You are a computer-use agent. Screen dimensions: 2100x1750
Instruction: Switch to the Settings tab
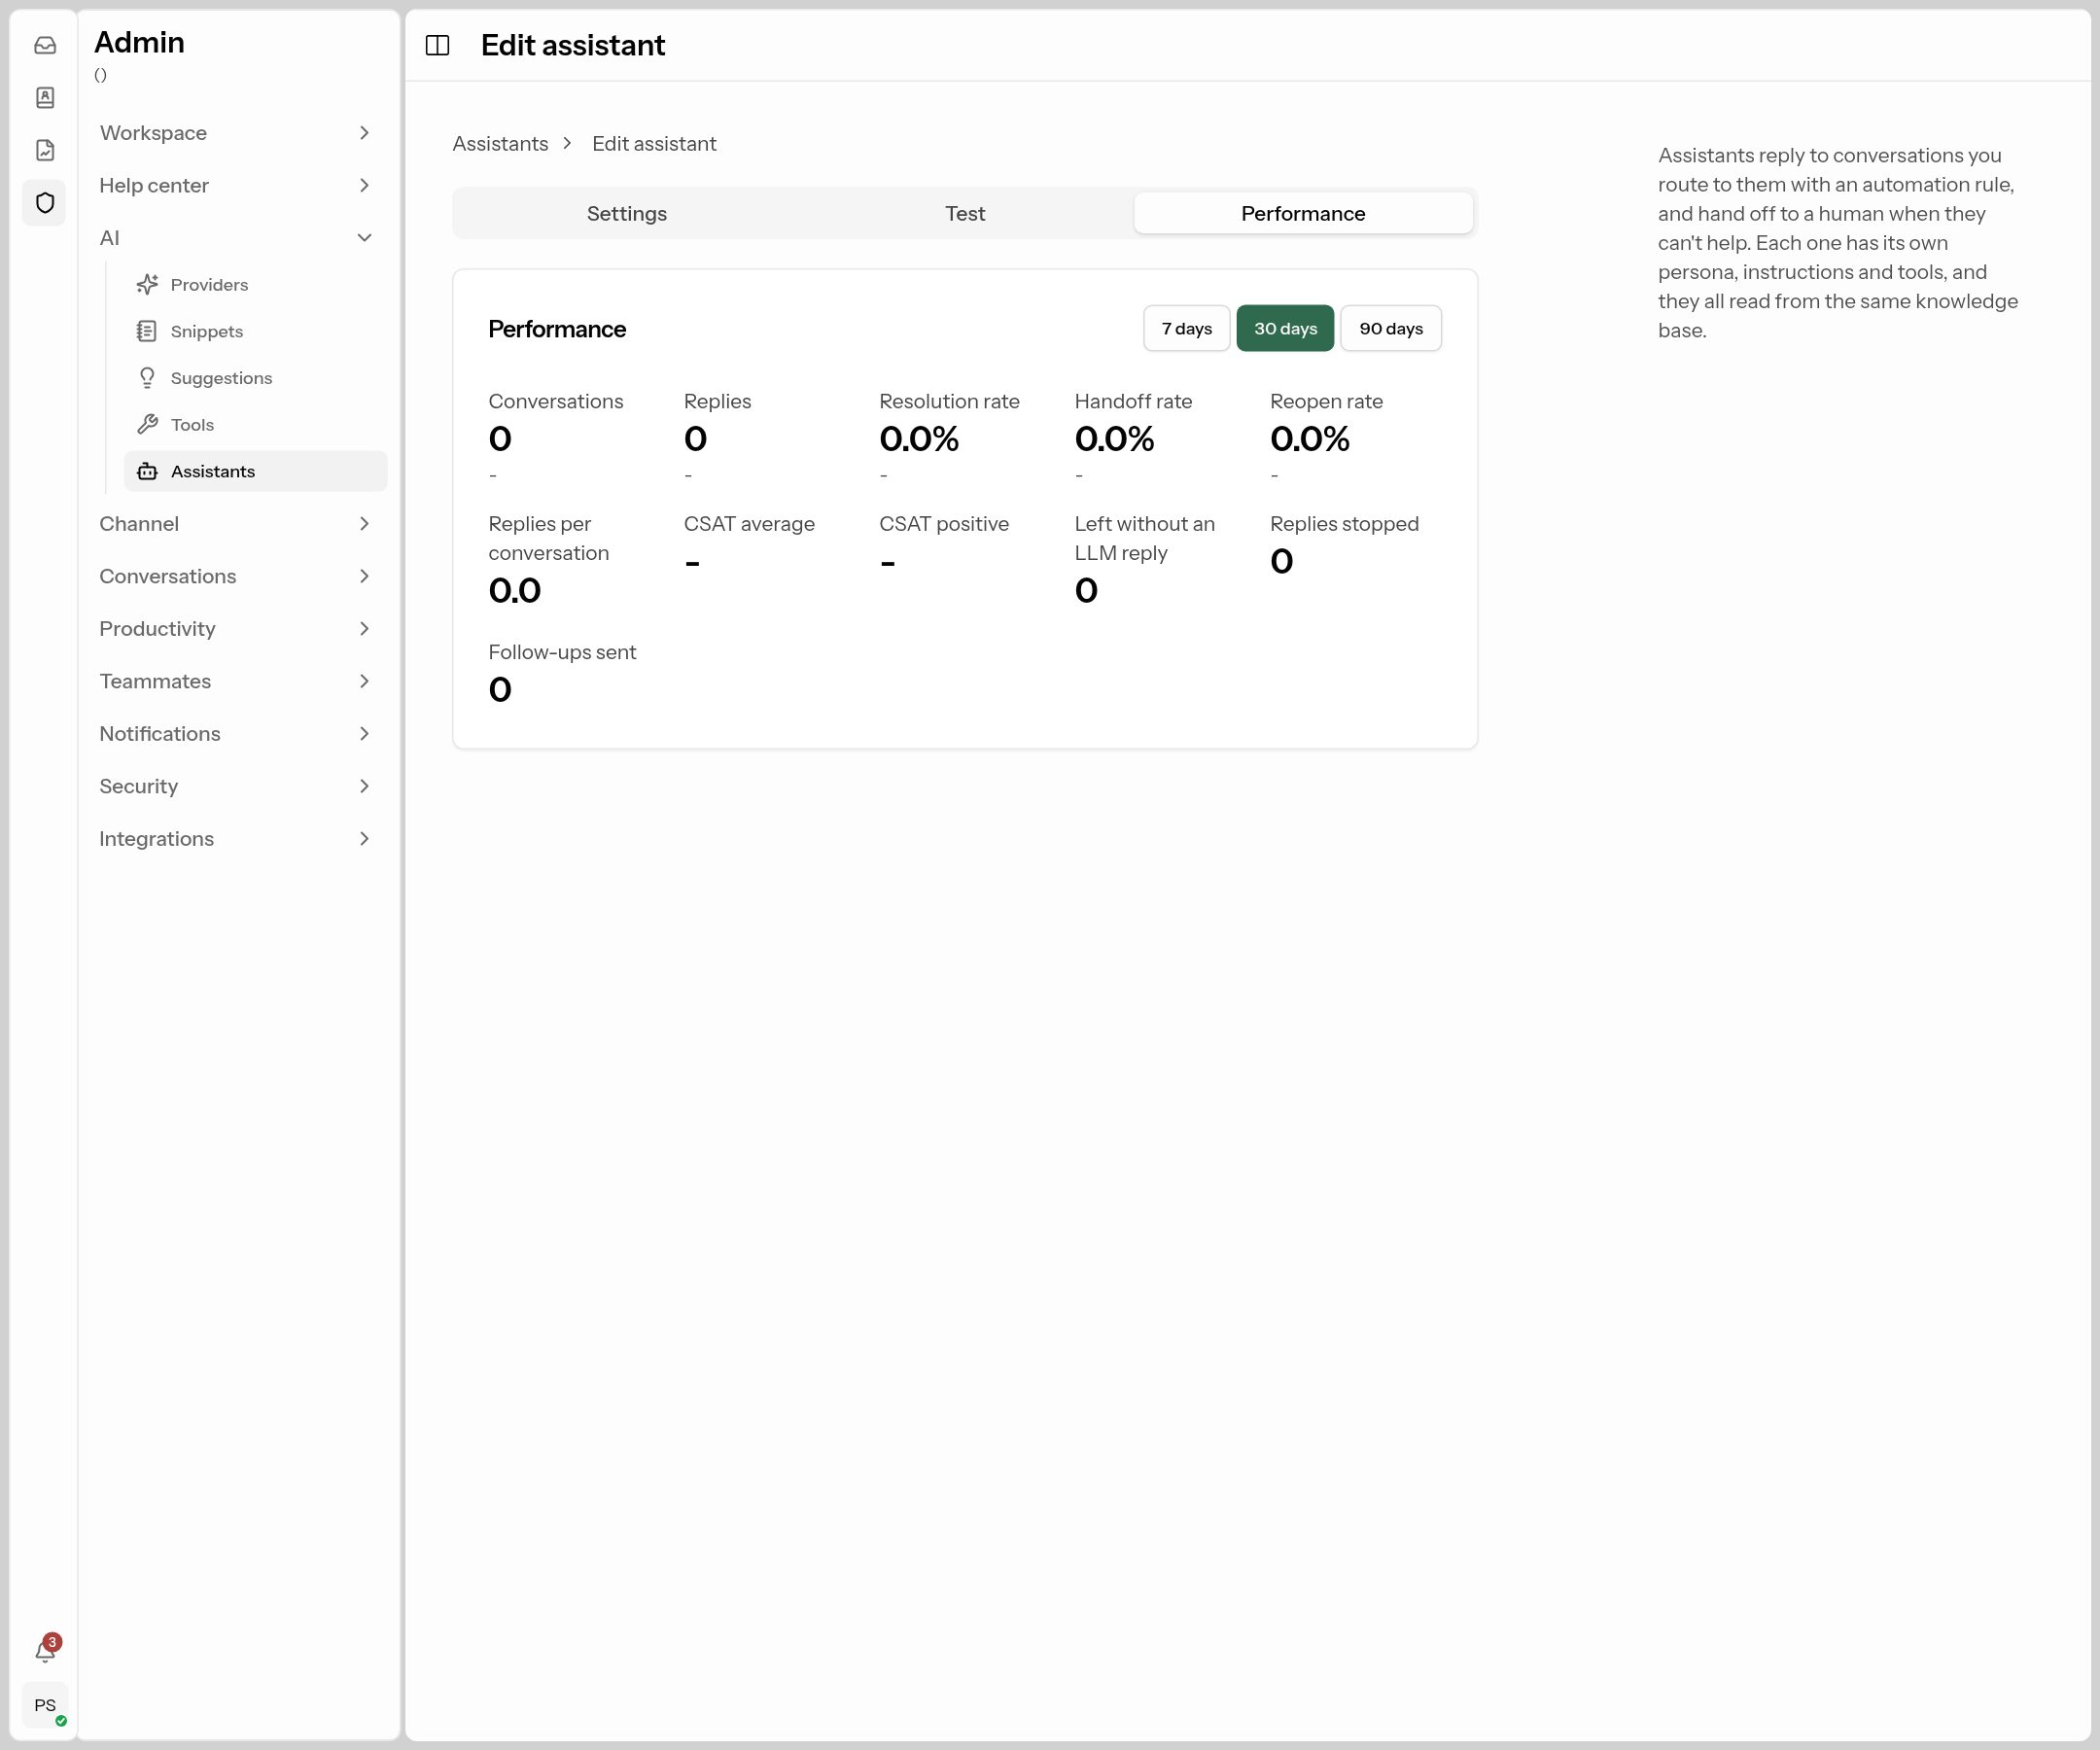627,213
